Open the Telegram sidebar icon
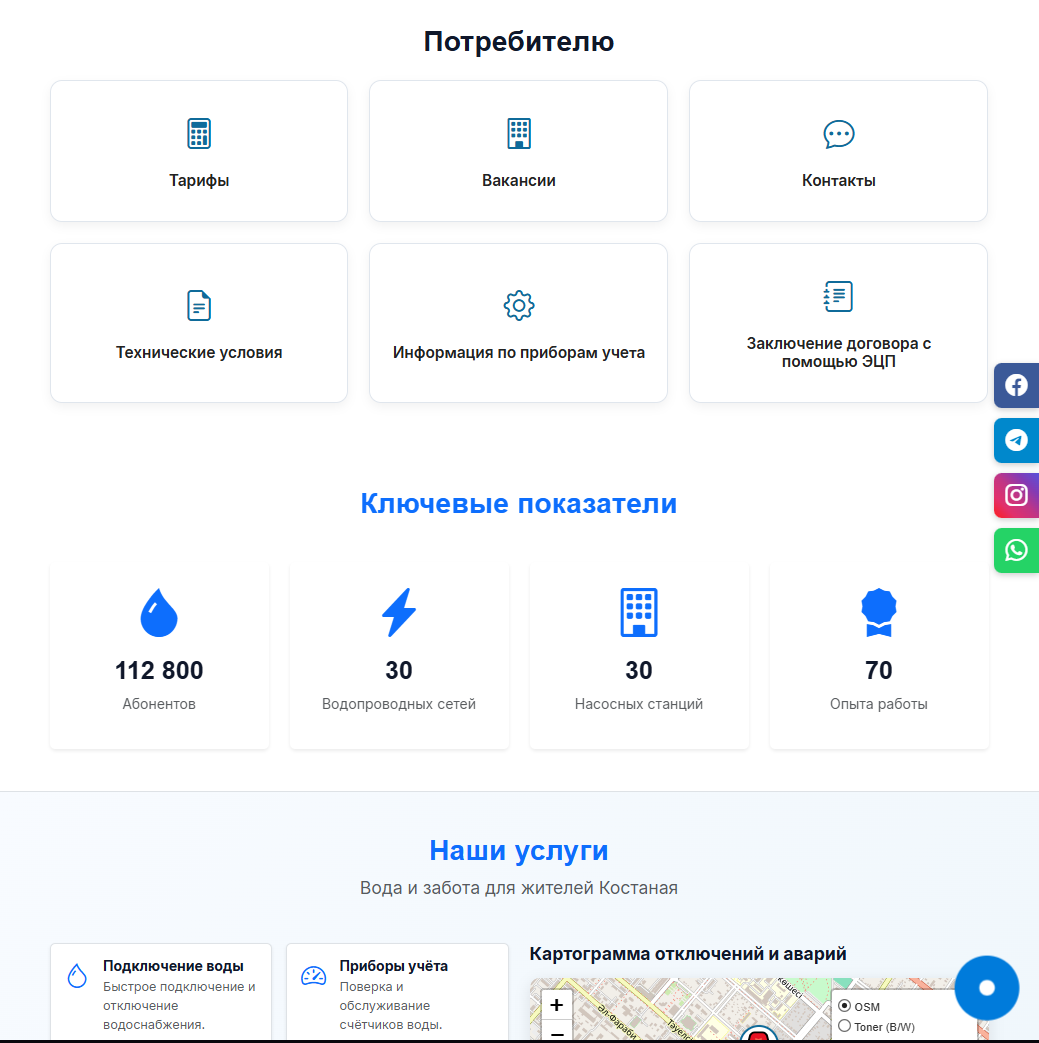 1017,440
